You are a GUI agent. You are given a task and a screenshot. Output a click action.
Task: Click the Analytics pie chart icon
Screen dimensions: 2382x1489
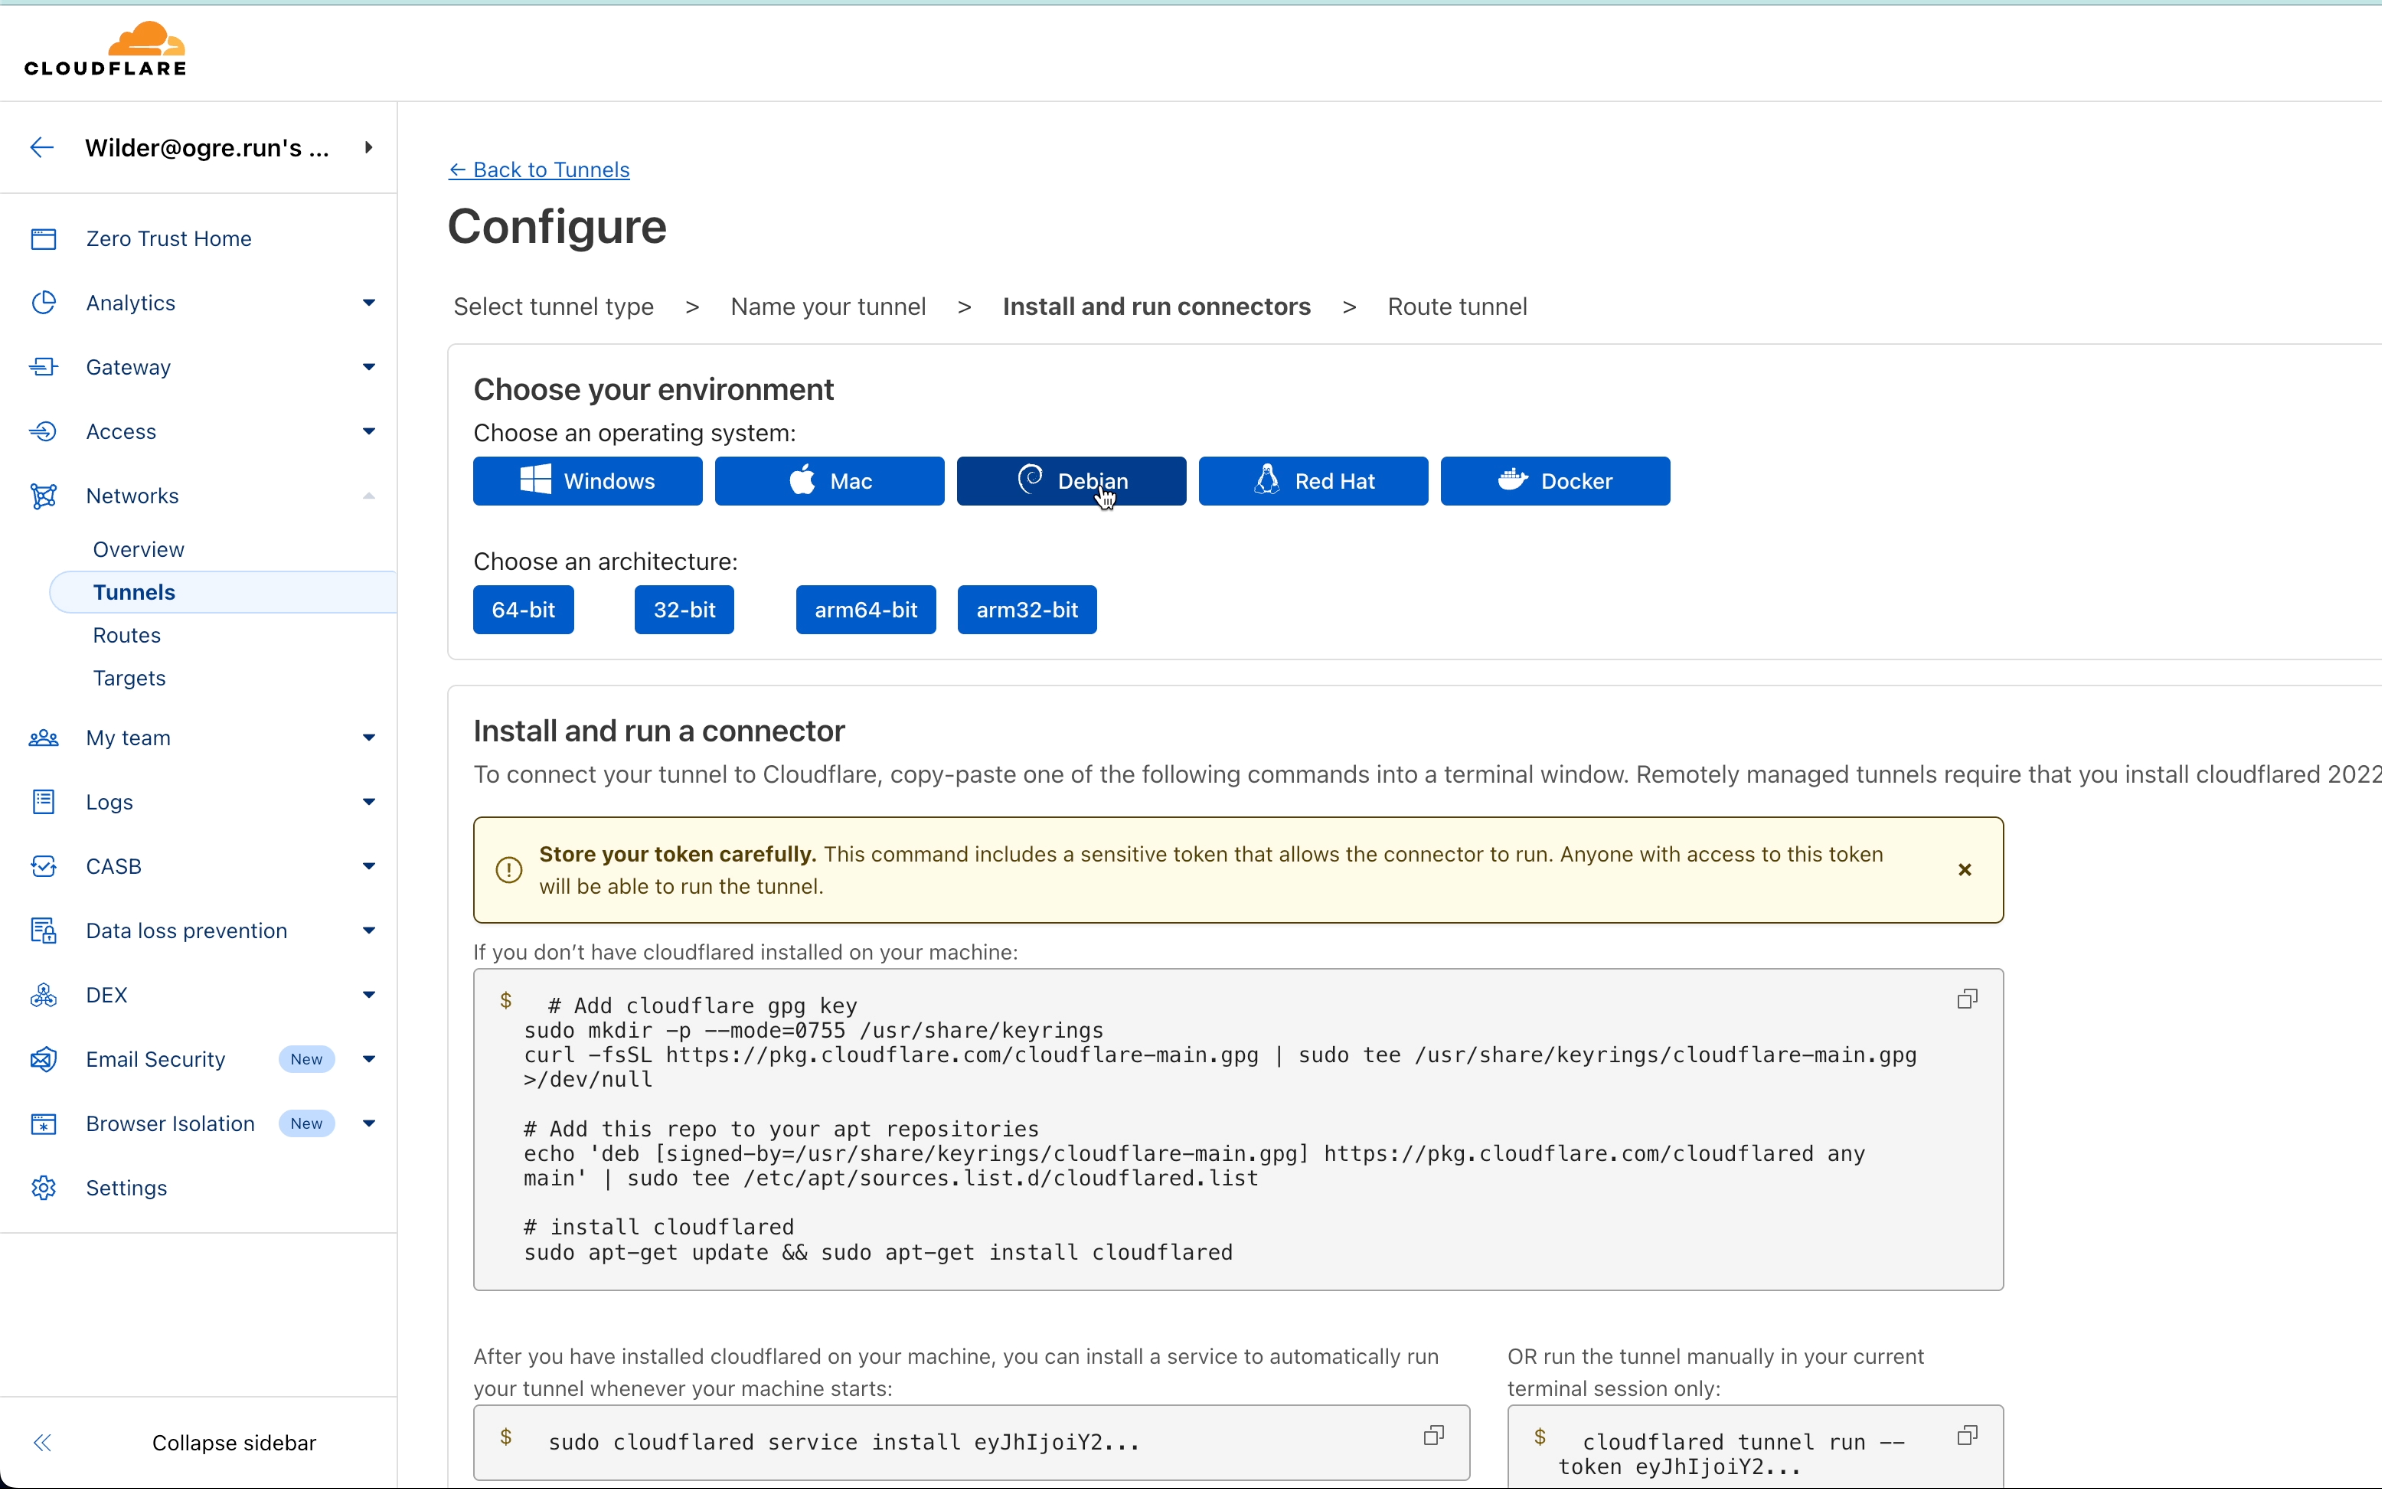[43, 303]
